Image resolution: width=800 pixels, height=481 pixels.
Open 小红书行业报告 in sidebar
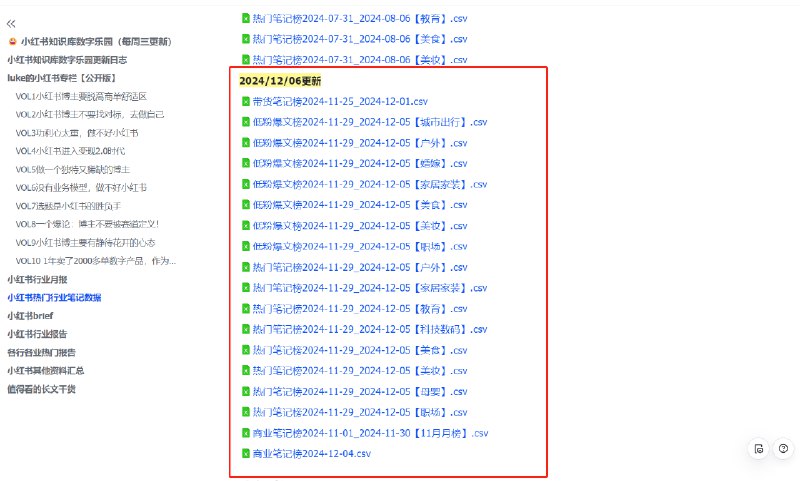click(37, 334)
